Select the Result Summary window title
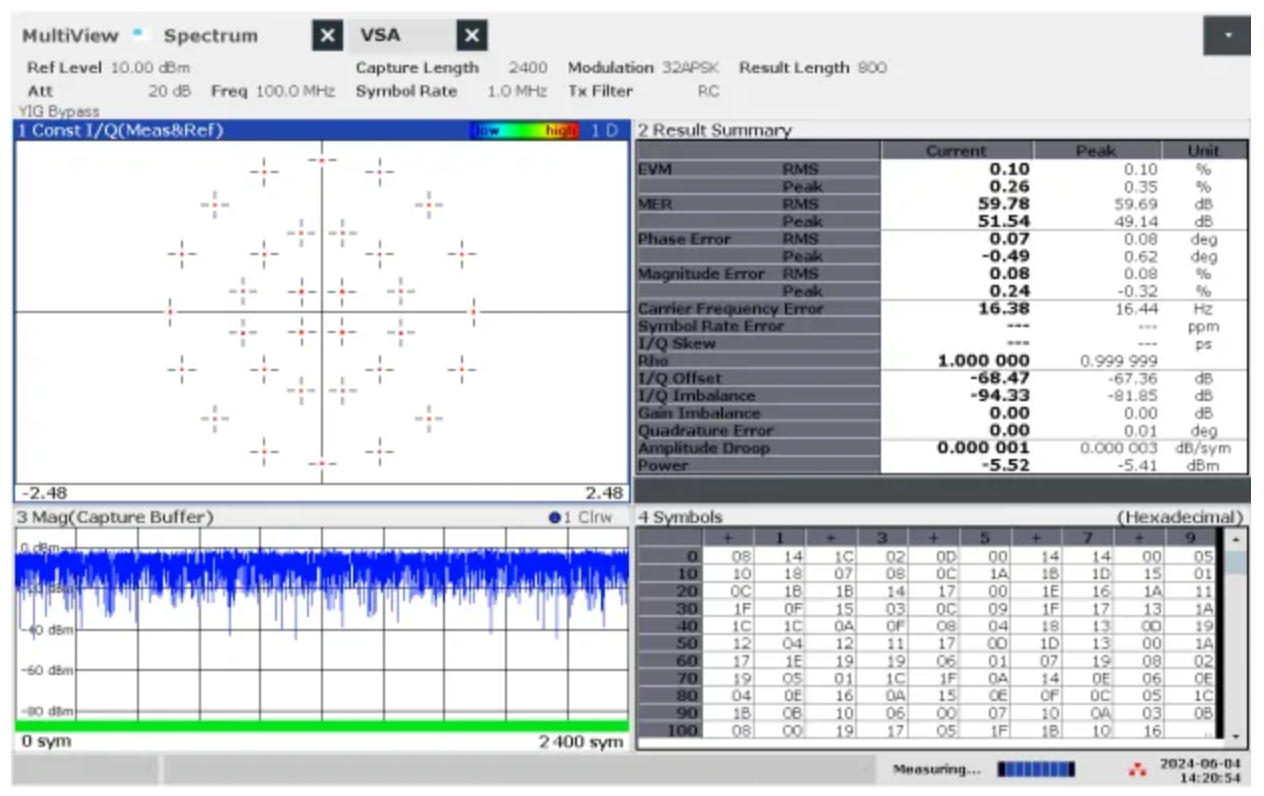This screenshot has height=796, width=1264. click(714, 130)
